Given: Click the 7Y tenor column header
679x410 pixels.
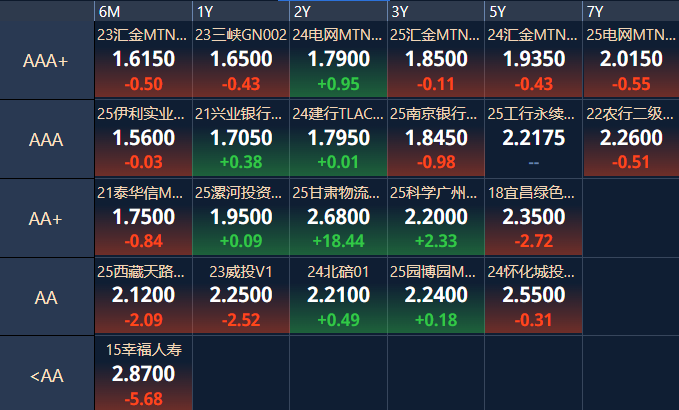Looking at the screenshot, I should pyautogui.click(x=630, y=11).
